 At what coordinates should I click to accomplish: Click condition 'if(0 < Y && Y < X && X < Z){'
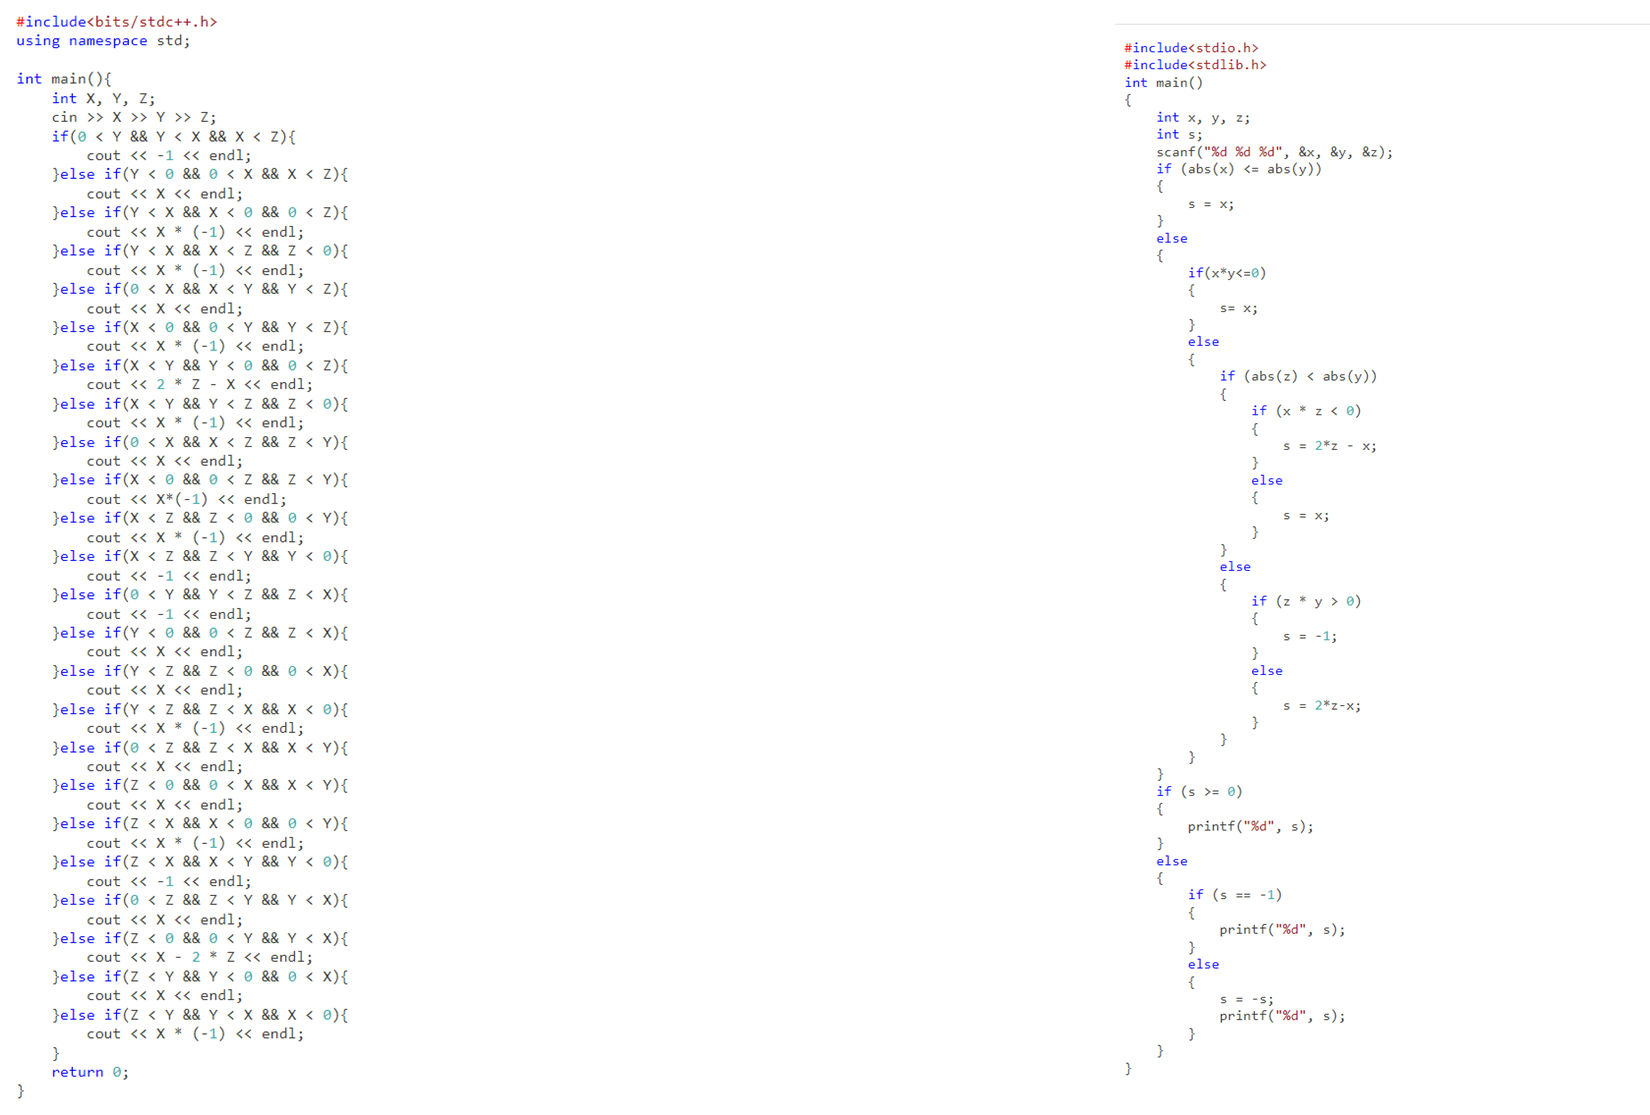174,136
